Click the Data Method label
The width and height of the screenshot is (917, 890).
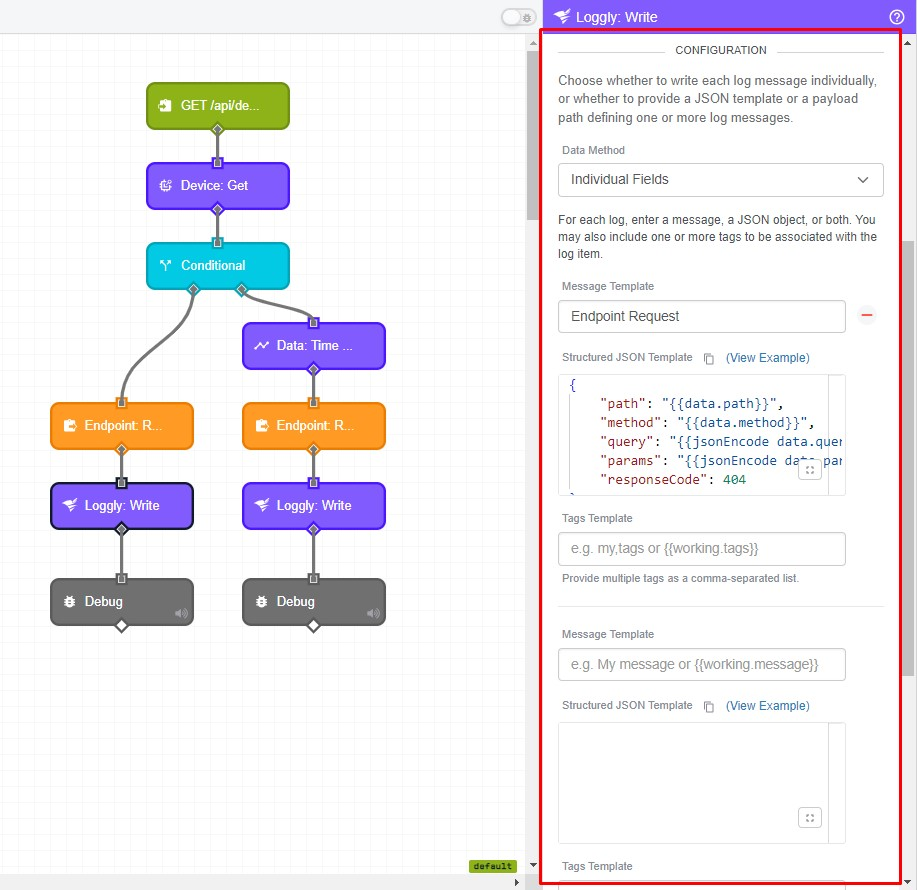click(x=593, y=150)
